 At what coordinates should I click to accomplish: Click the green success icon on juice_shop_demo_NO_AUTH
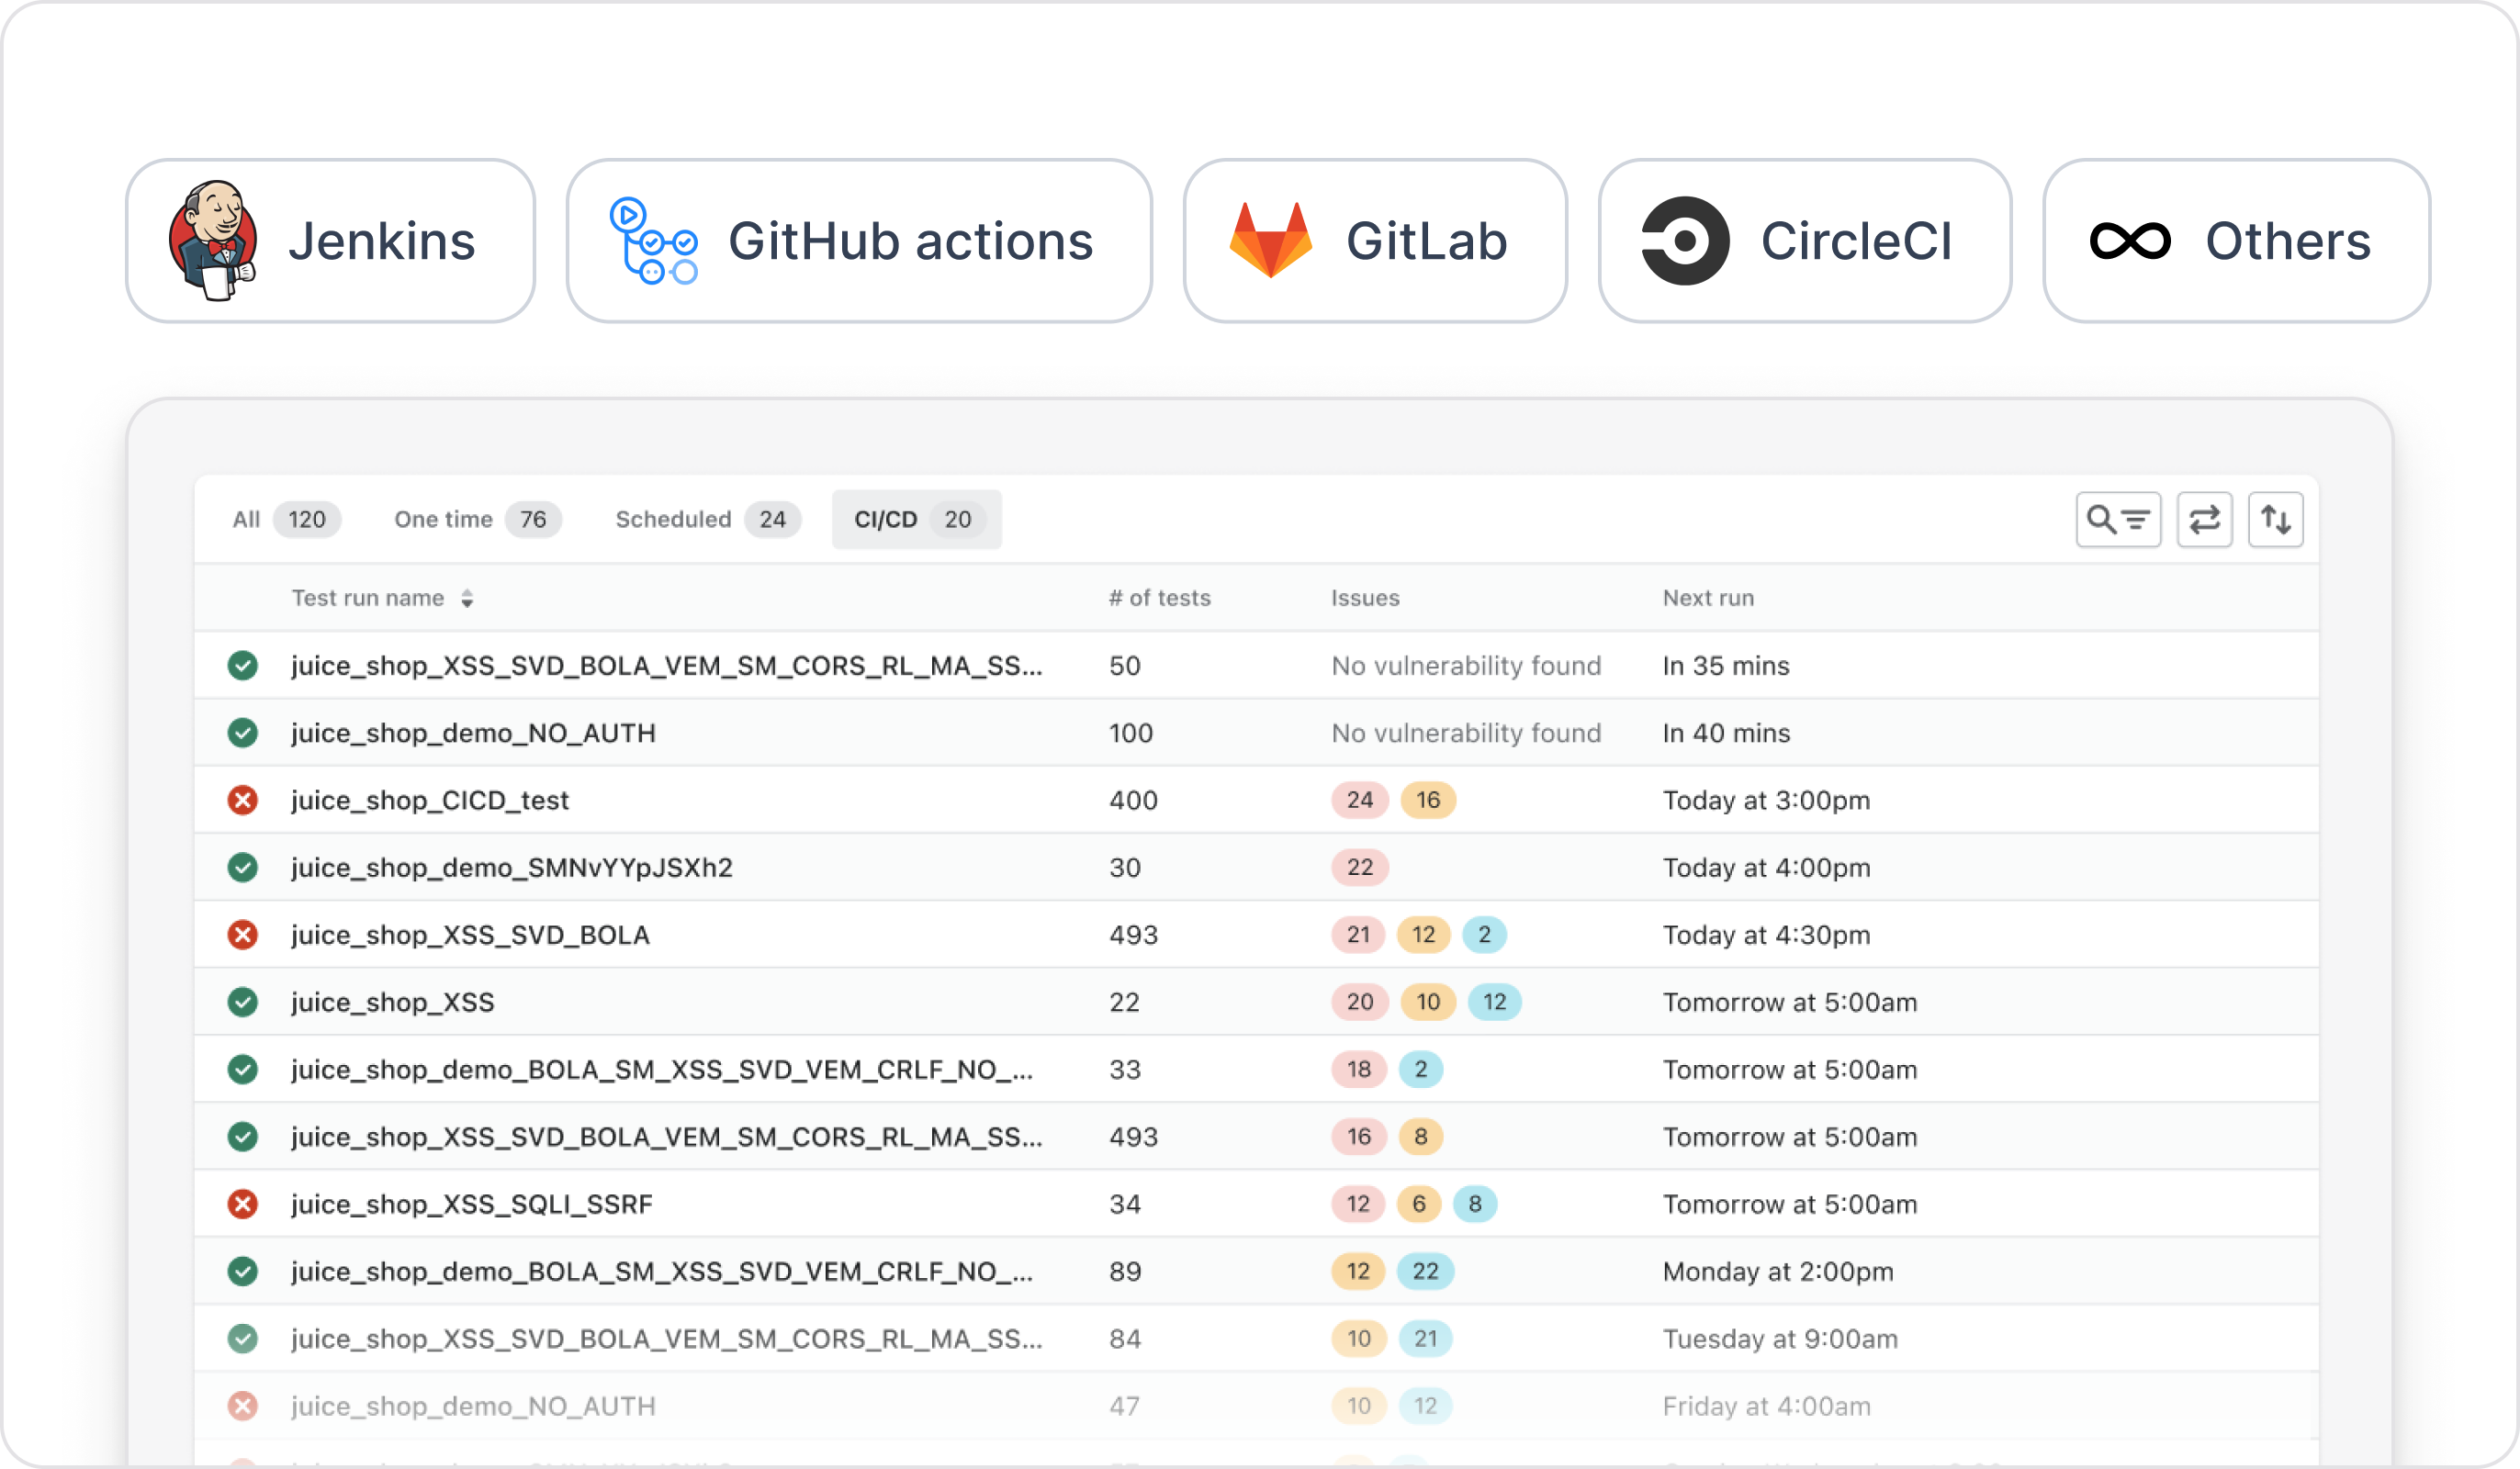click(243, 732)
